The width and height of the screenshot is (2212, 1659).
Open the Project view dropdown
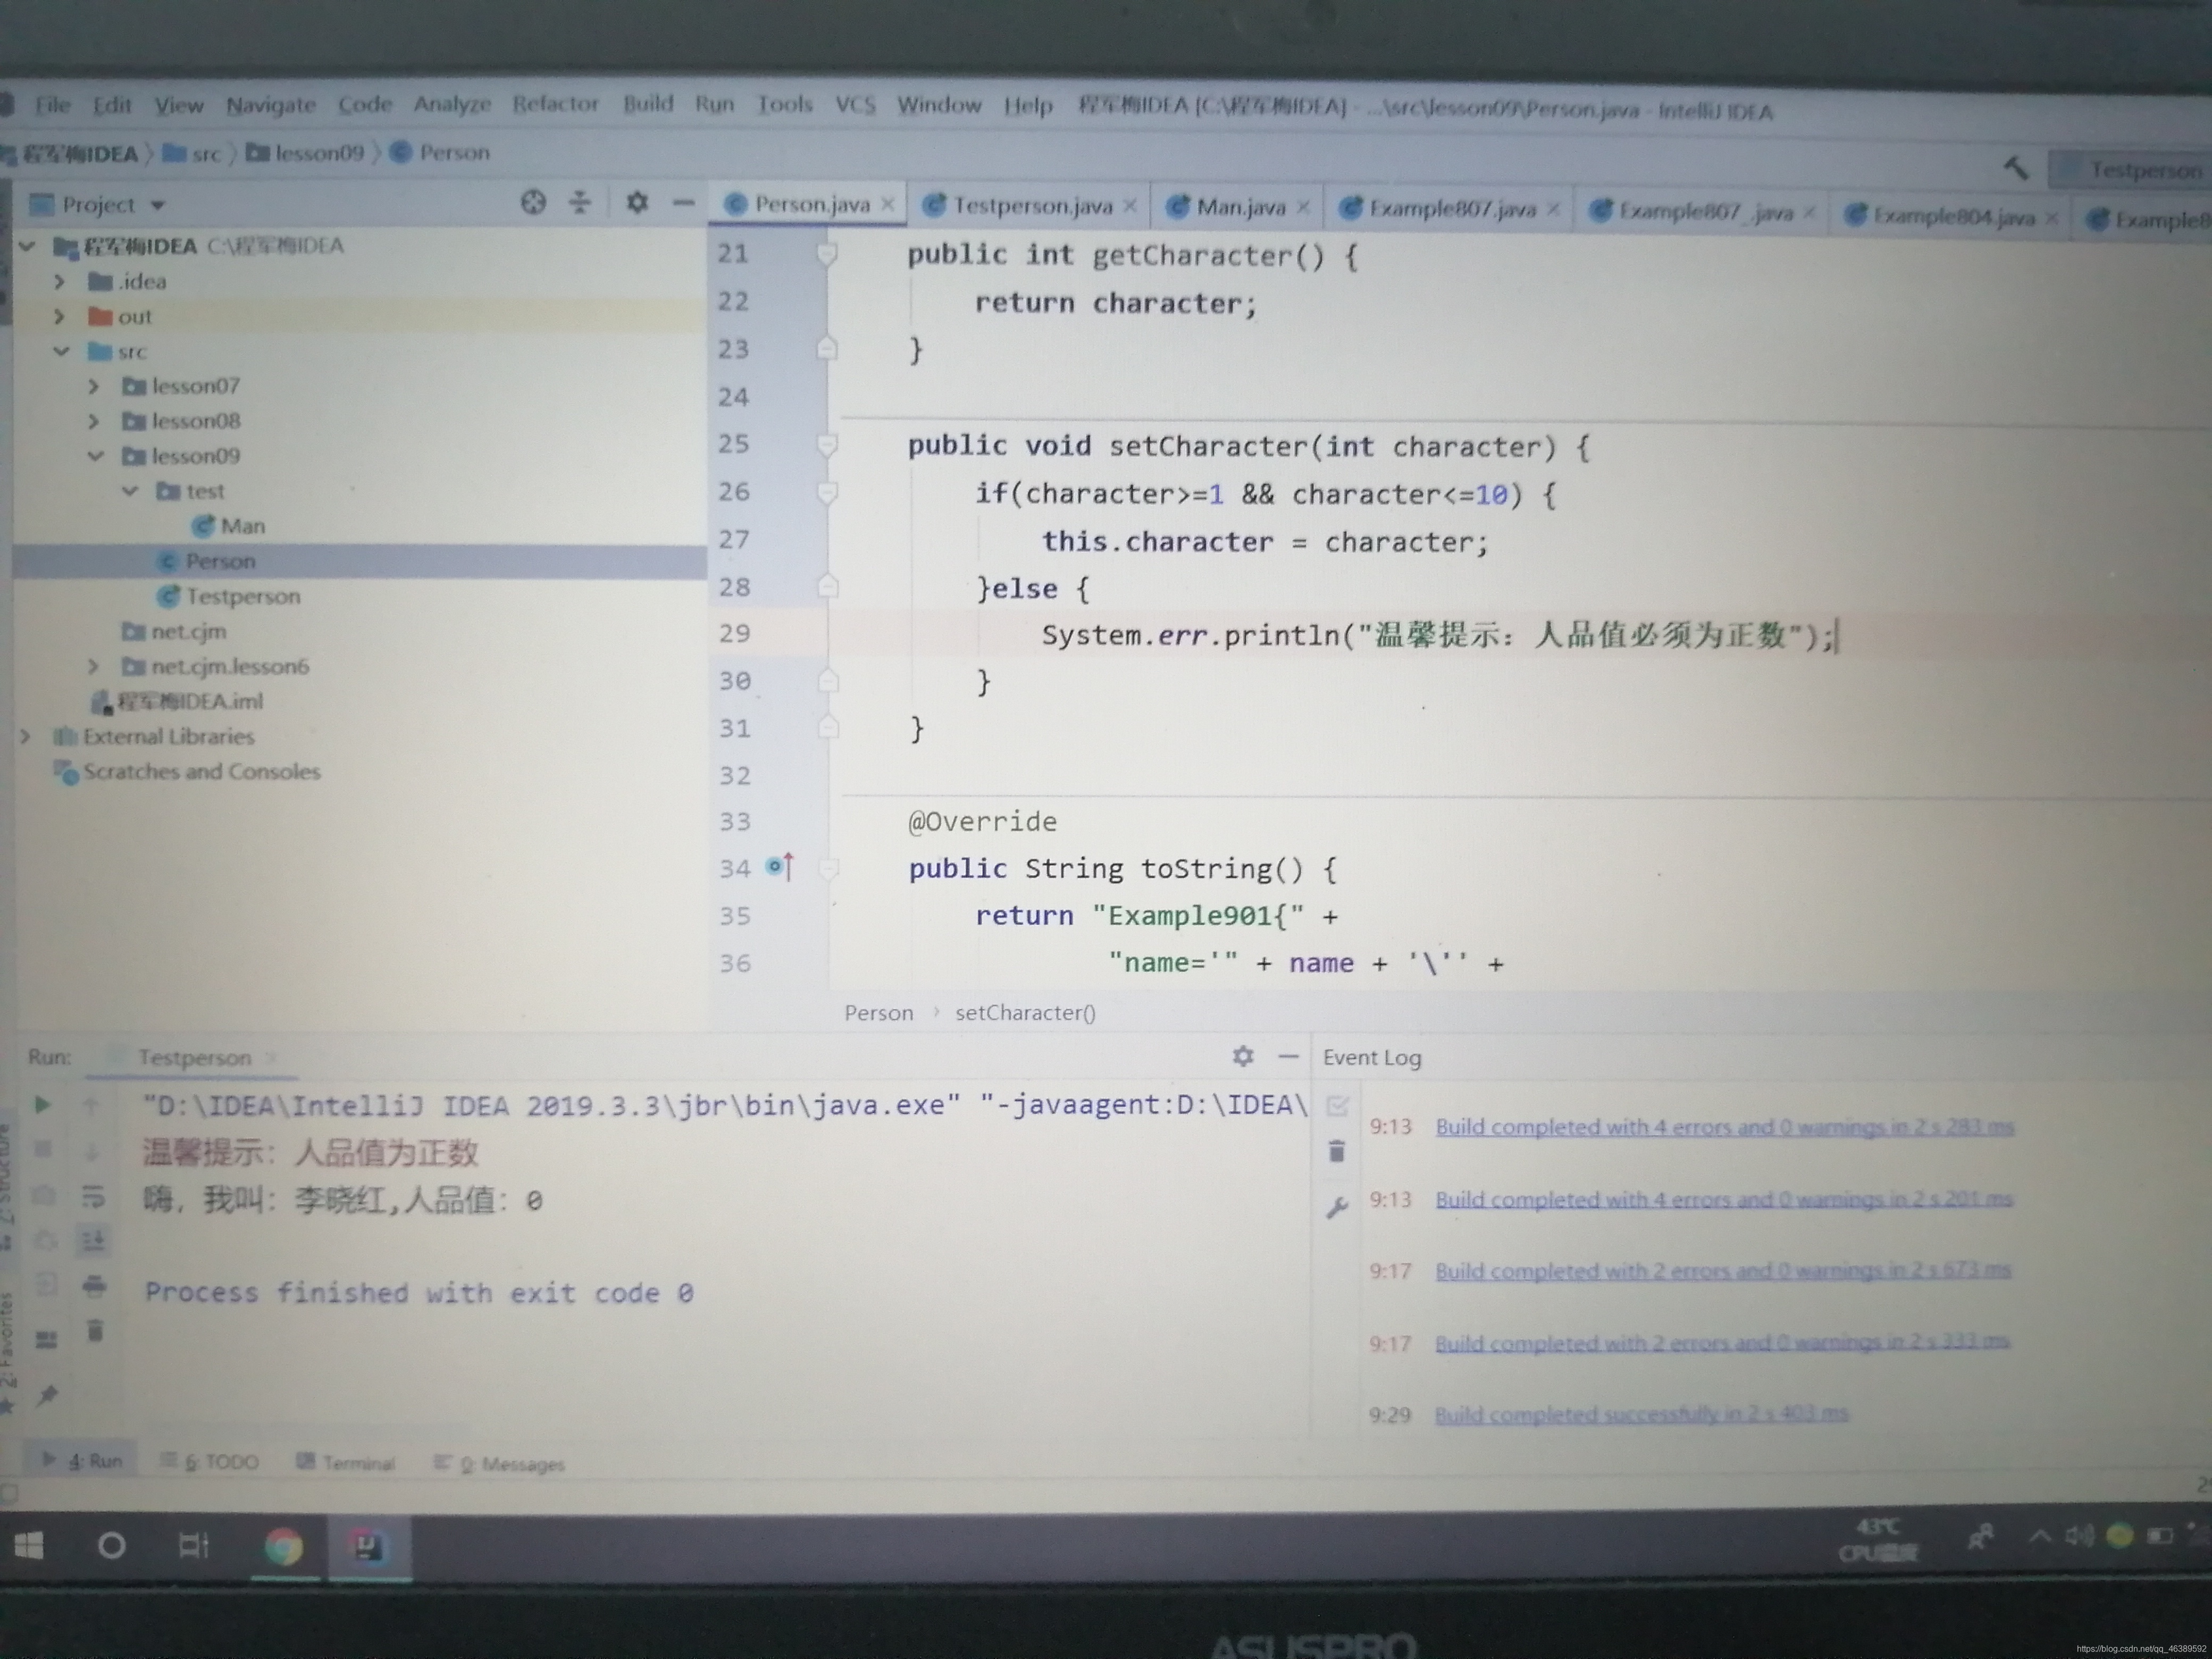[x=158, y=205]
